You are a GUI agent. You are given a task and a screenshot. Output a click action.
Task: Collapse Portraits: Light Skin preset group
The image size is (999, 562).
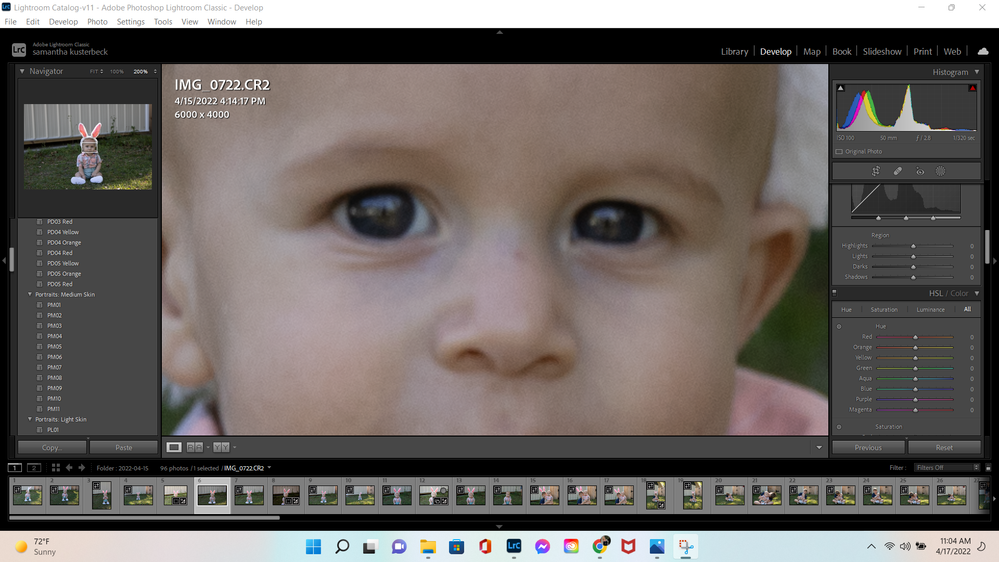[29, 419]
